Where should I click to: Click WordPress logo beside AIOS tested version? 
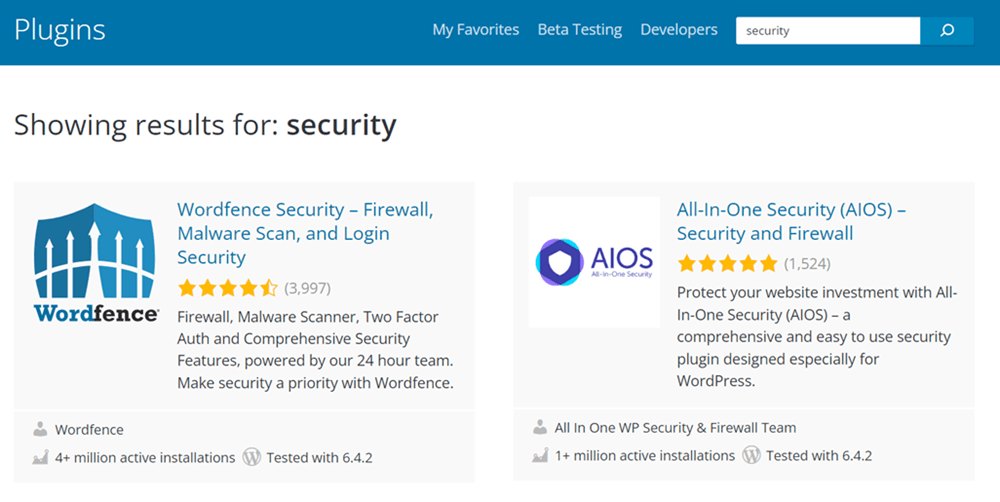[751, 455]
